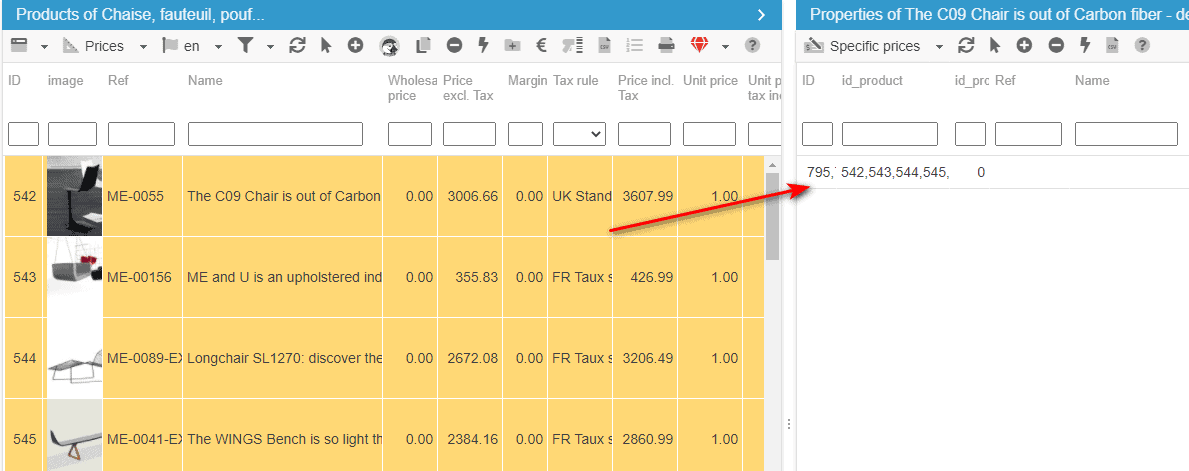
Task: Click the lightning bolt icon in Properties toolbar
Action: pyautogui.click(x=1084, y=46)
